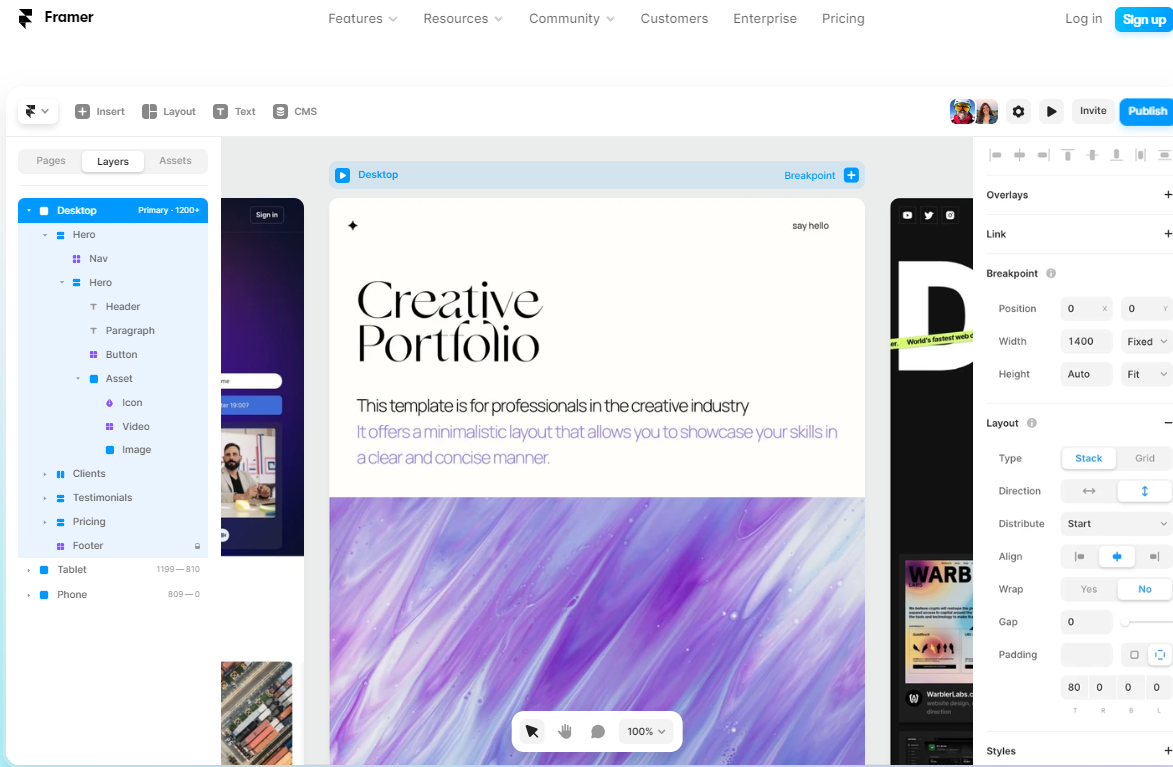Align stack items to center

(1117, 557)
